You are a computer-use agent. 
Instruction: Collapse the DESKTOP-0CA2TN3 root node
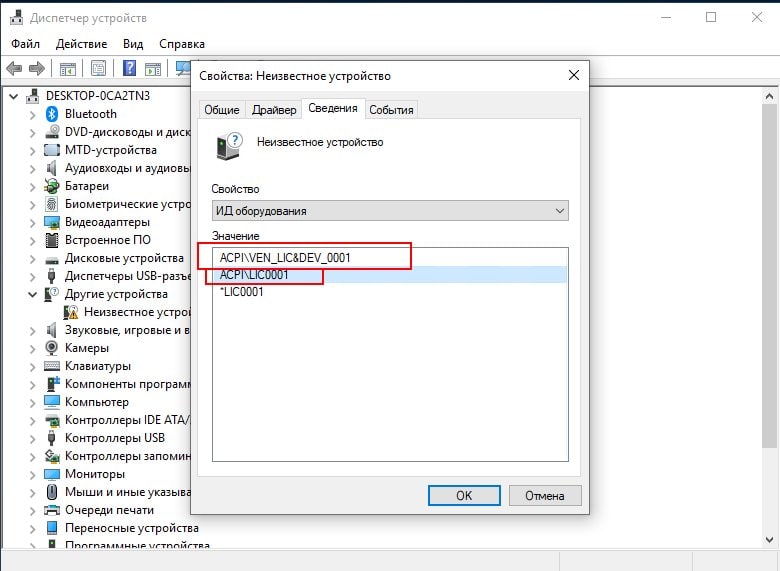pos(14,96)
